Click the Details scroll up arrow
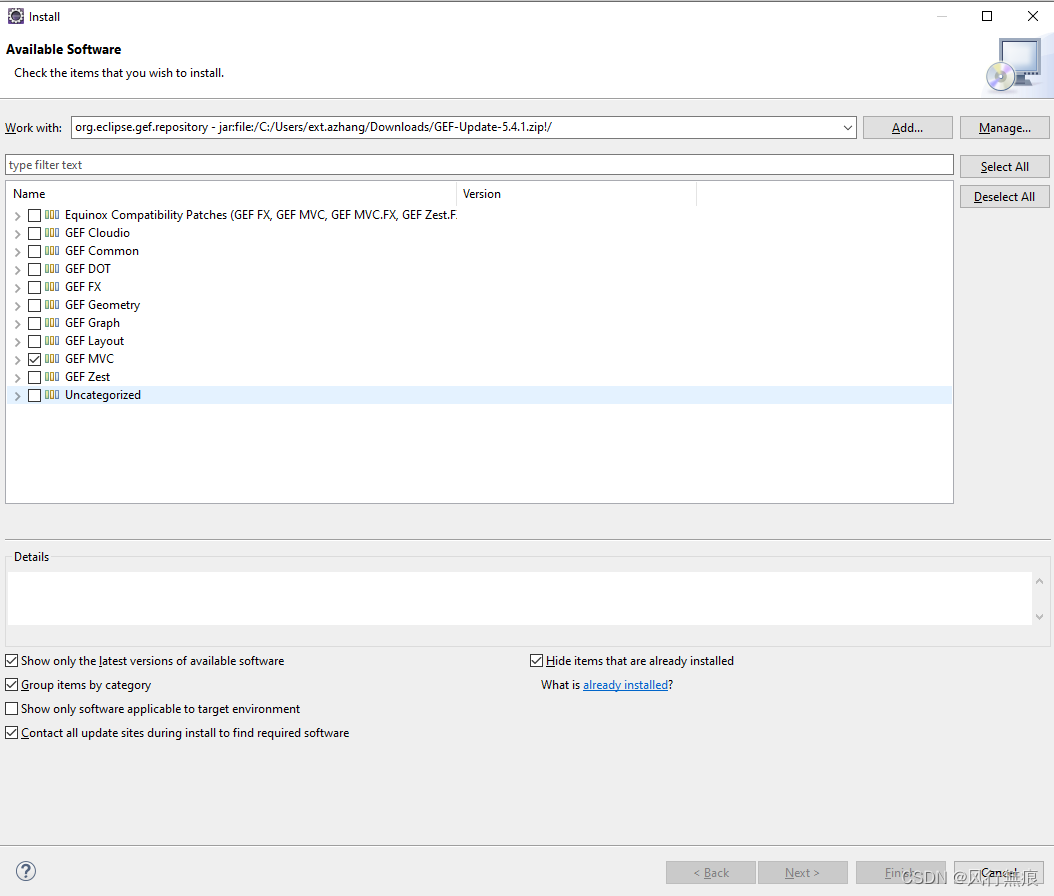The image size is (1054, 896). pyautogui.click(x=1039, y=581)
